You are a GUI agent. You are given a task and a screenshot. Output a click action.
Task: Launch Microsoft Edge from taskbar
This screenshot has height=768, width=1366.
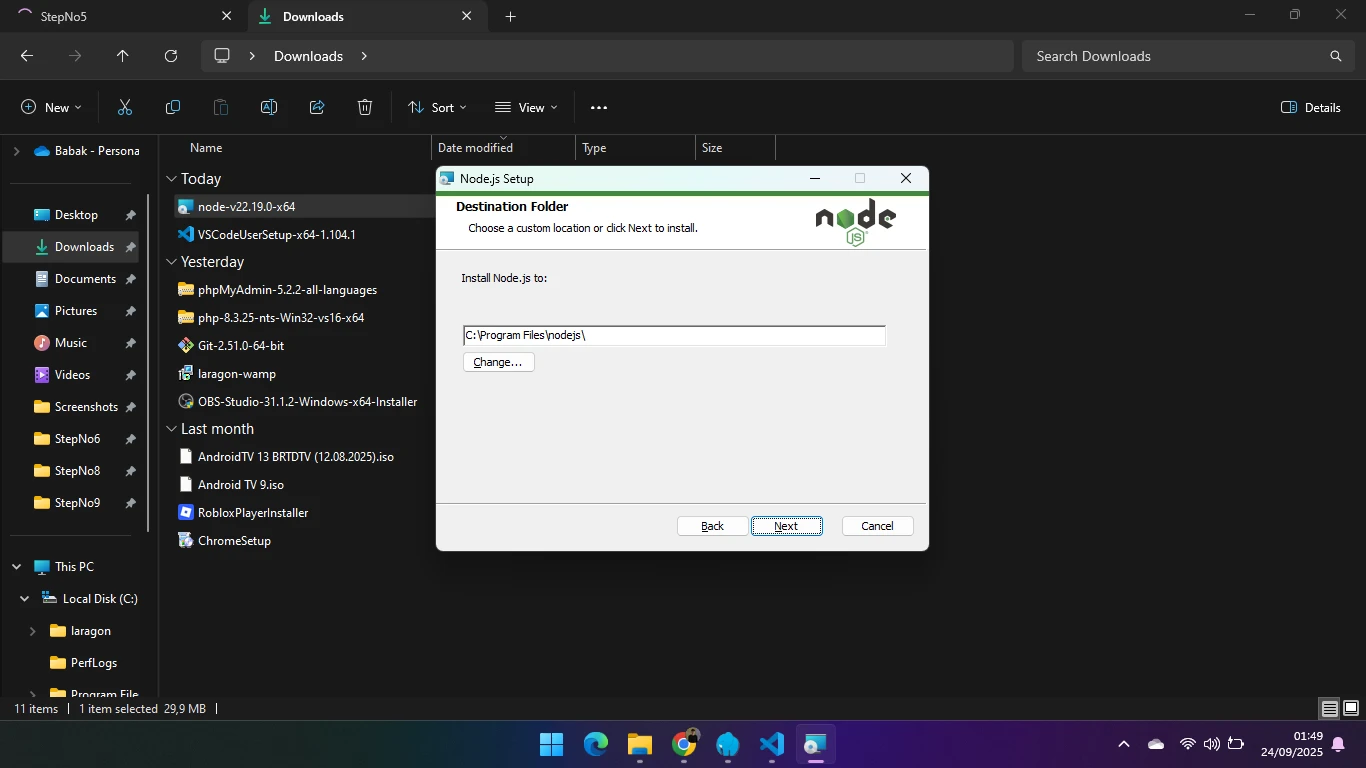point(596,744)
